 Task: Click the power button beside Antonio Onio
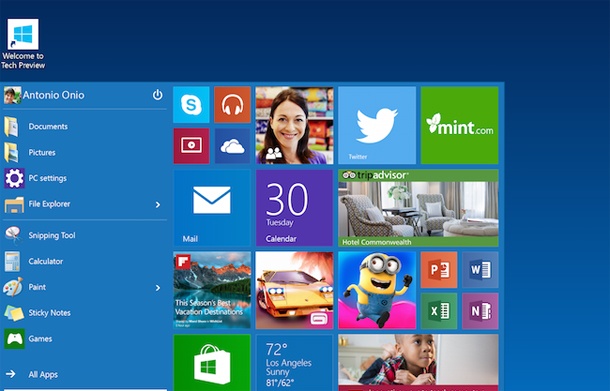click(158, 95)
